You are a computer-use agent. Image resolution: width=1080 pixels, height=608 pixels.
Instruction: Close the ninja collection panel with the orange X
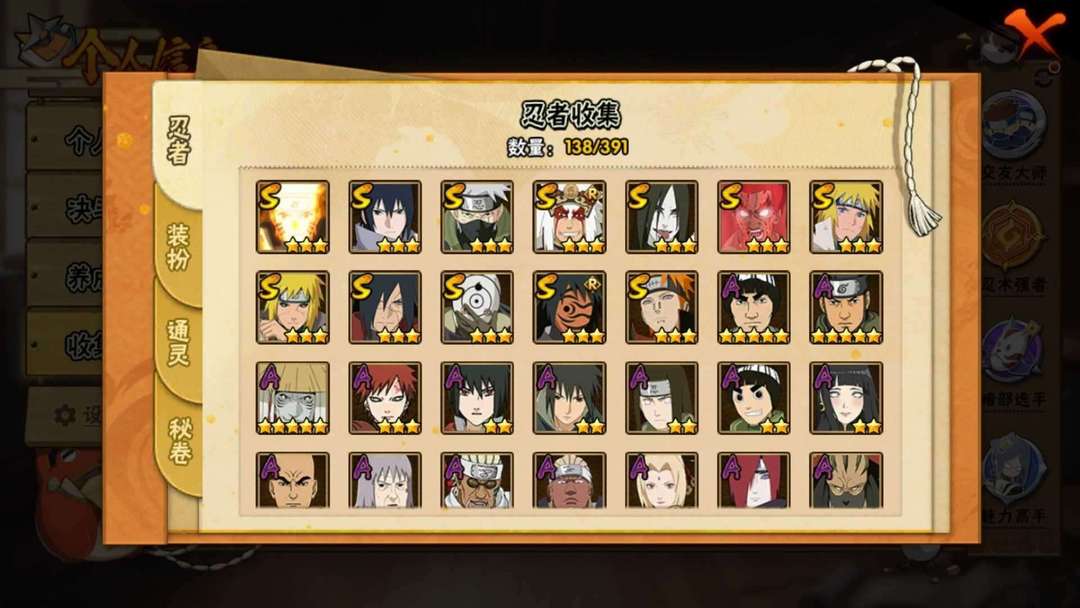1035,32
